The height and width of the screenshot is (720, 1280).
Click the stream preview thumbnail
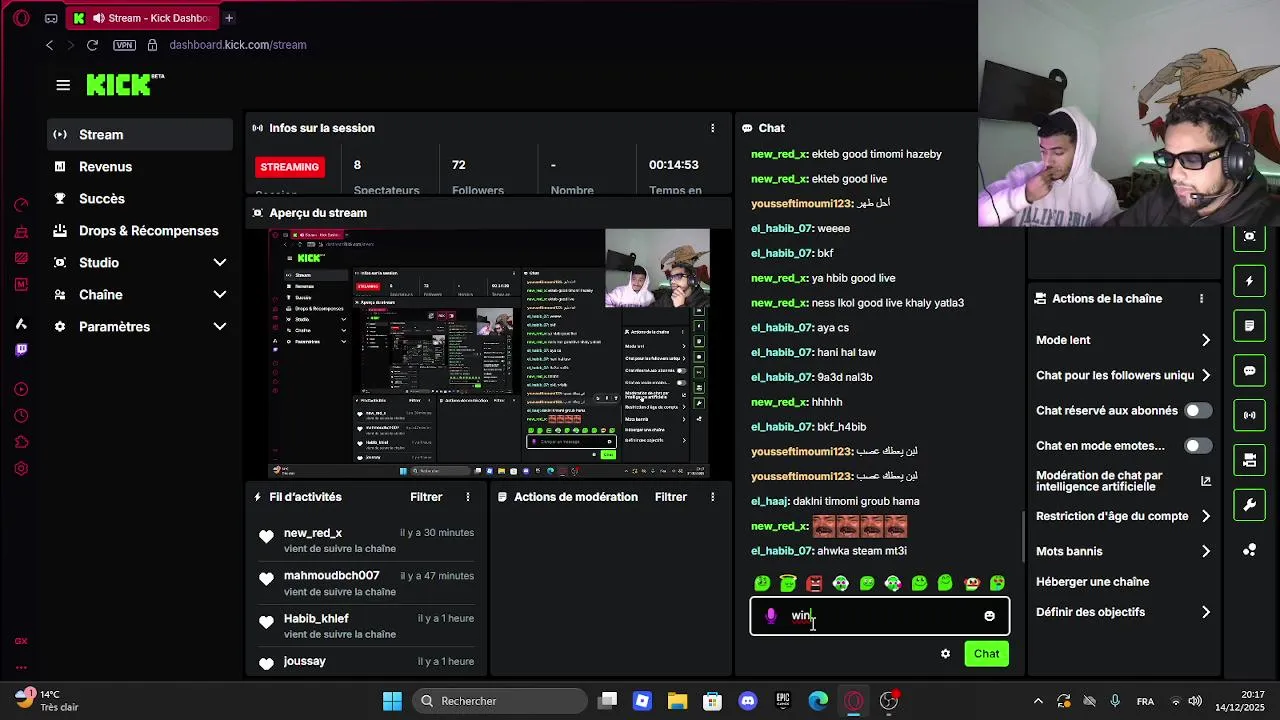[x=489, y=354]
